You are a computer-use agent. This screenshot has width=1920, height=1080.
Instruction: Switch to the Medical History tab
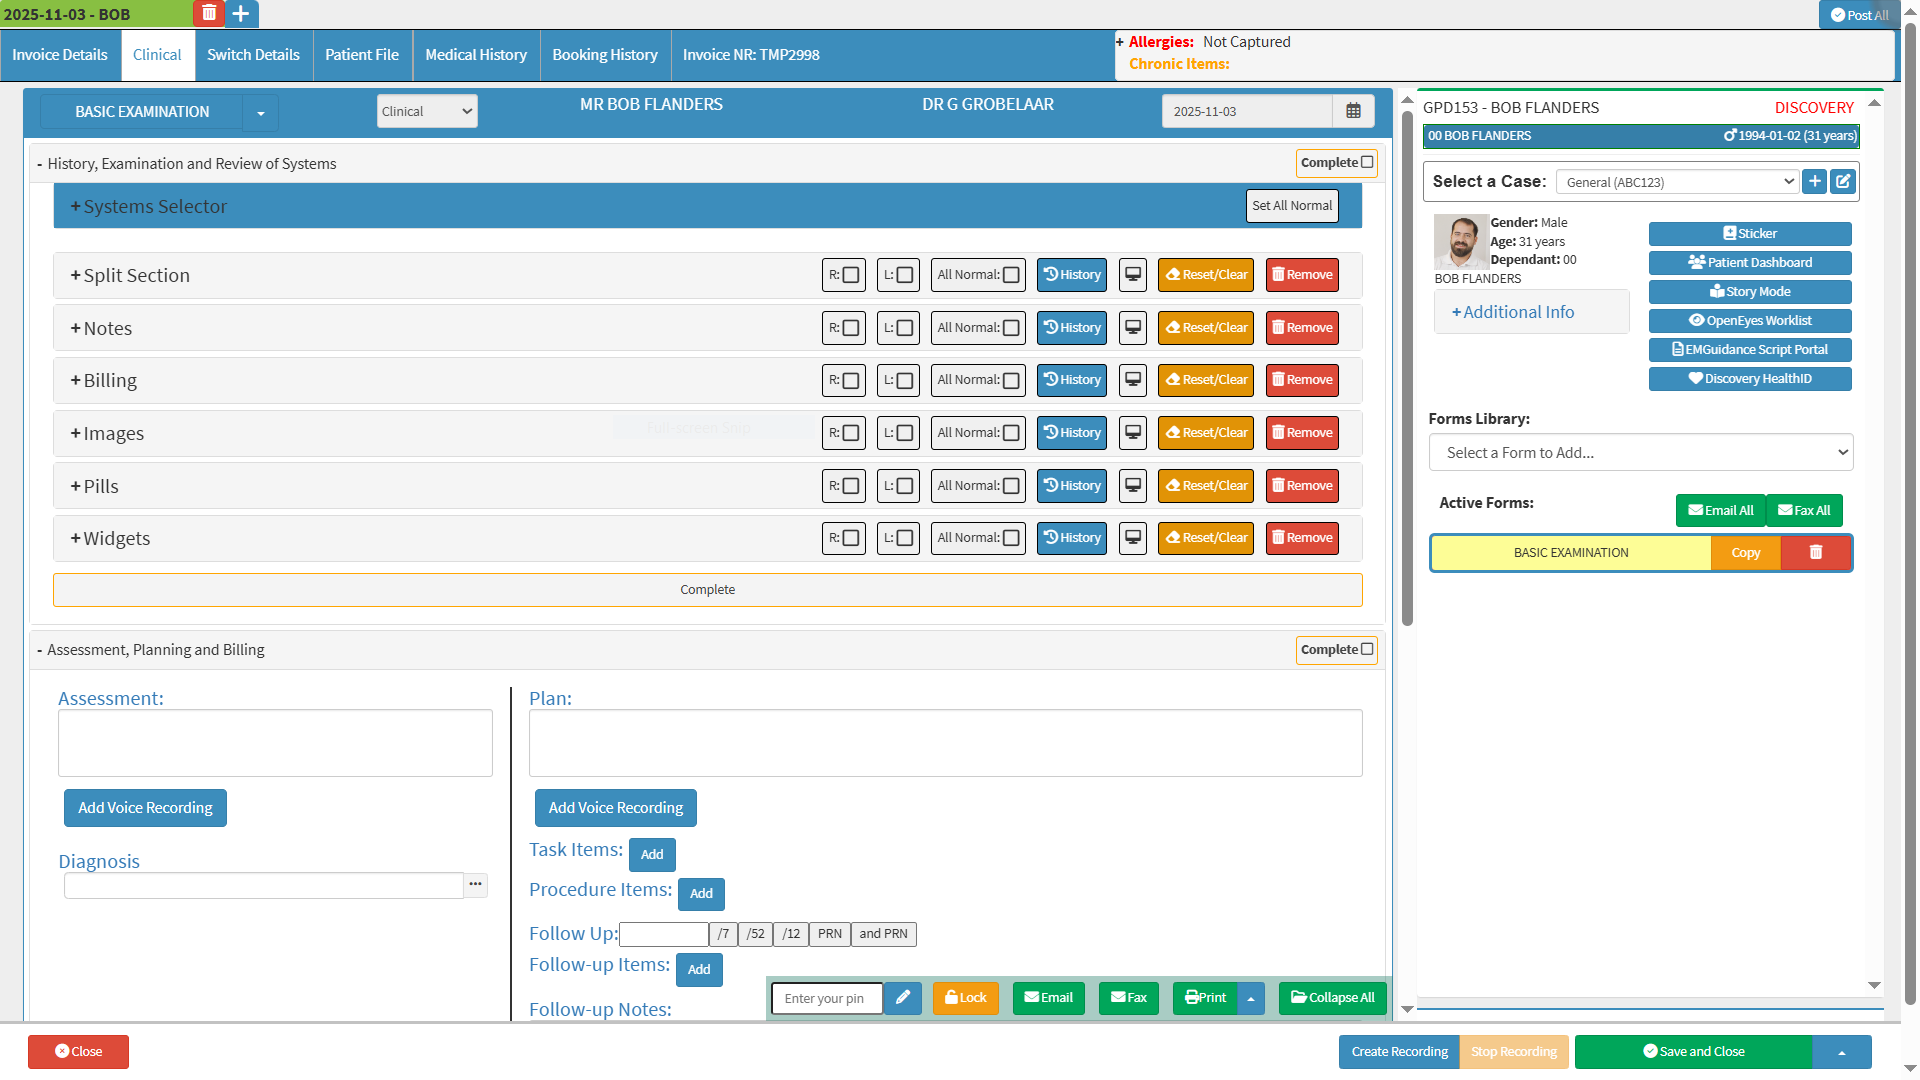[475, 55]
